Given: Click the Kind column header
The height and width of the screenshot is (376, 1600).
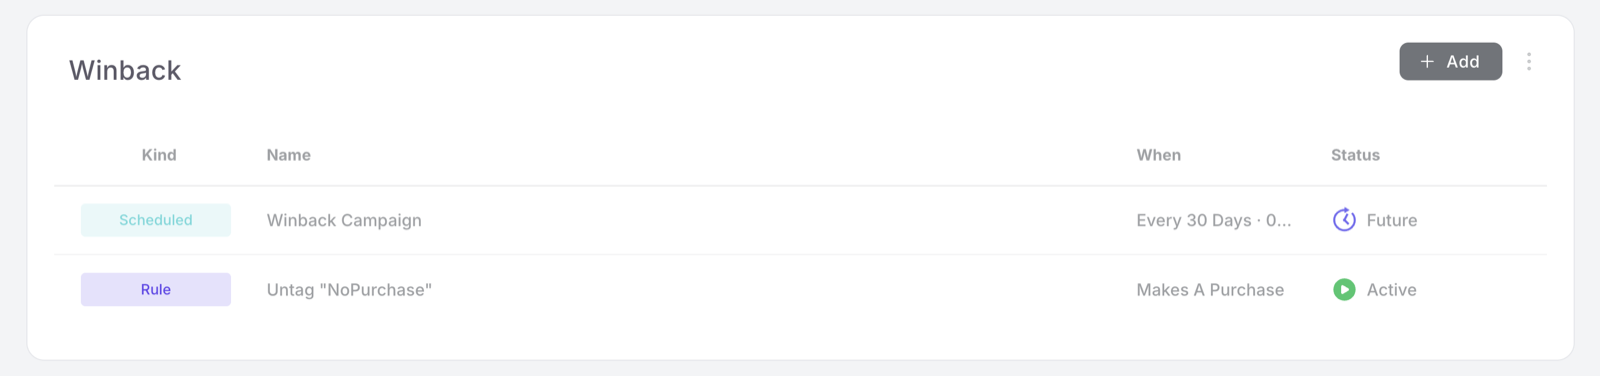Looking at the screenshot, I should click(x=159, y=155).
